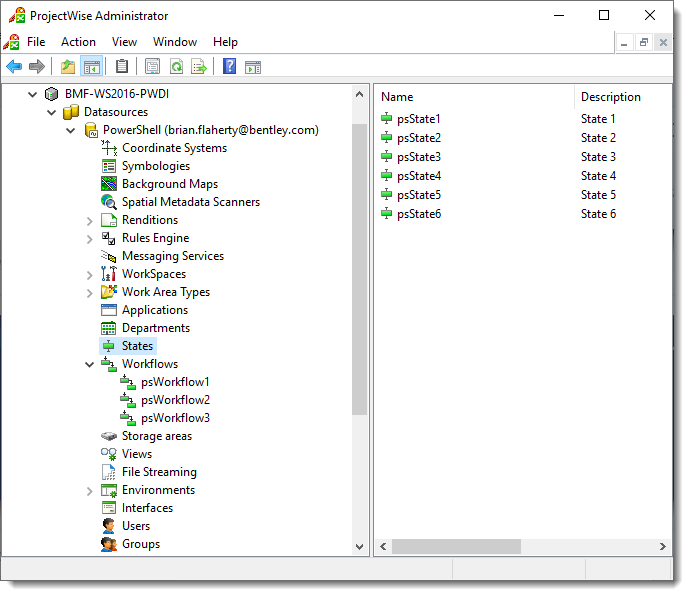This screenshot has width=689, height=596.
Task: Click the Back arrow toolbar icon
Action: [14, 67]
